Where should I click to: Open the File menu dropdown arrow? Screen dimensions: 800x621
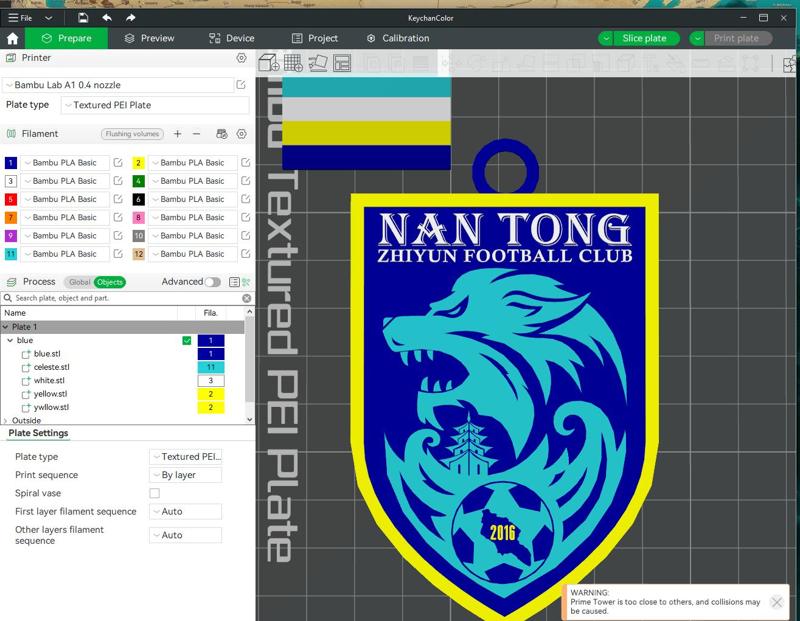click(x=48, y=18)
